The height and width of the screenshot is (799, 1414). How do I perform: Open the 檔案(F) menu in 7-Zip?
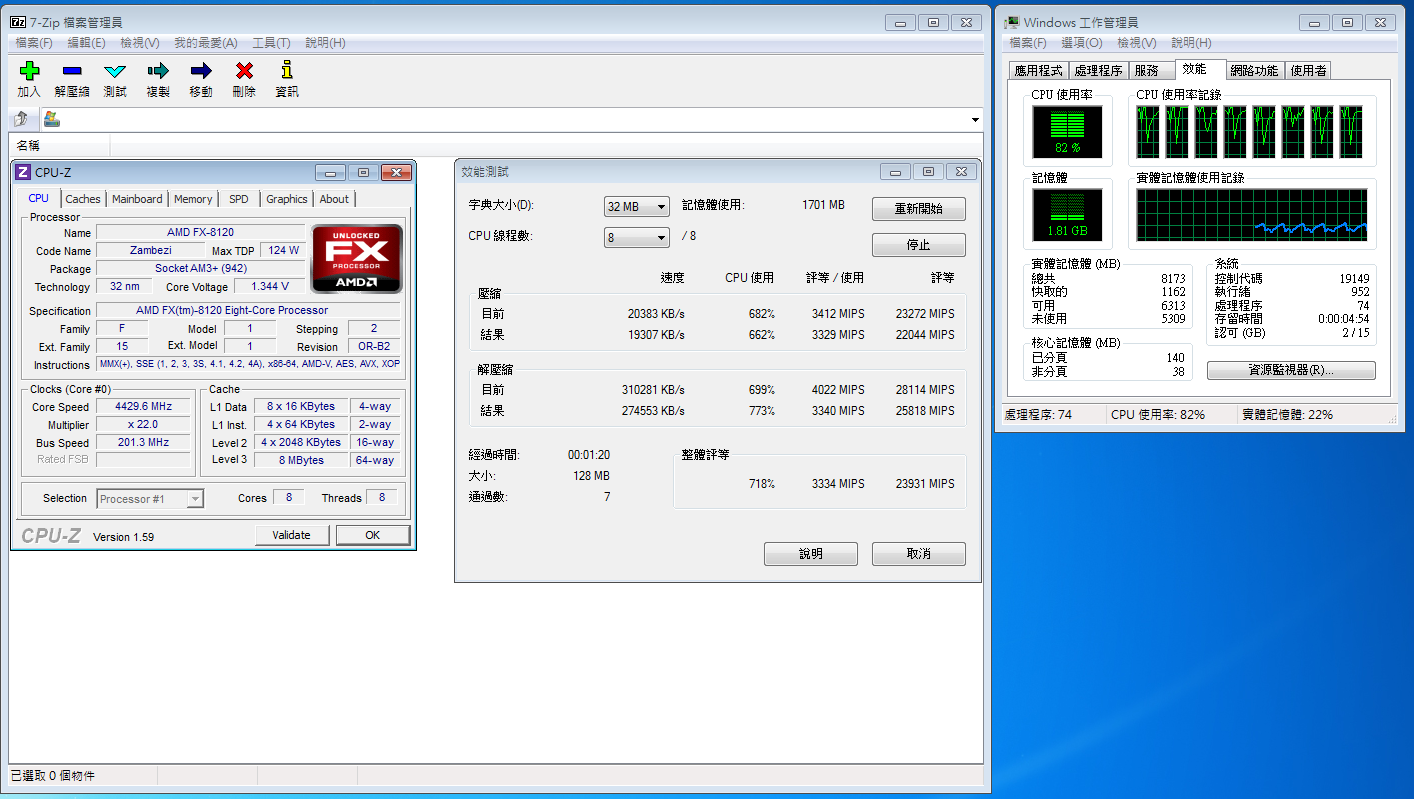pyautogui.click(x=34, y=43)
